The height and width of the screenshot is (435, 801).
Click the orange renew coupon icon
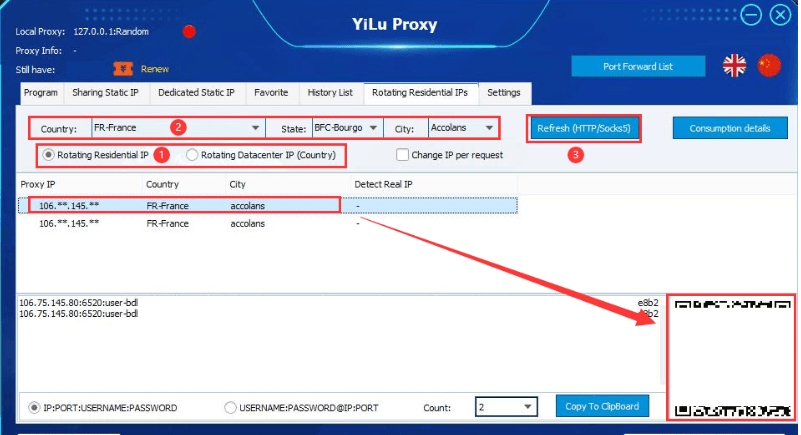click(x=123, y=69)
